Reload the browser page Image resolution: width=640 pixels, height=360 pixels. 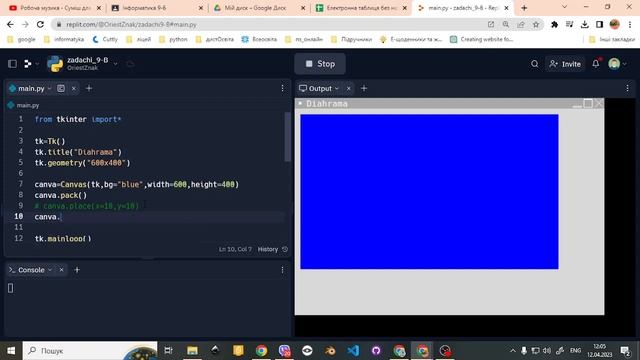[40, 24]
